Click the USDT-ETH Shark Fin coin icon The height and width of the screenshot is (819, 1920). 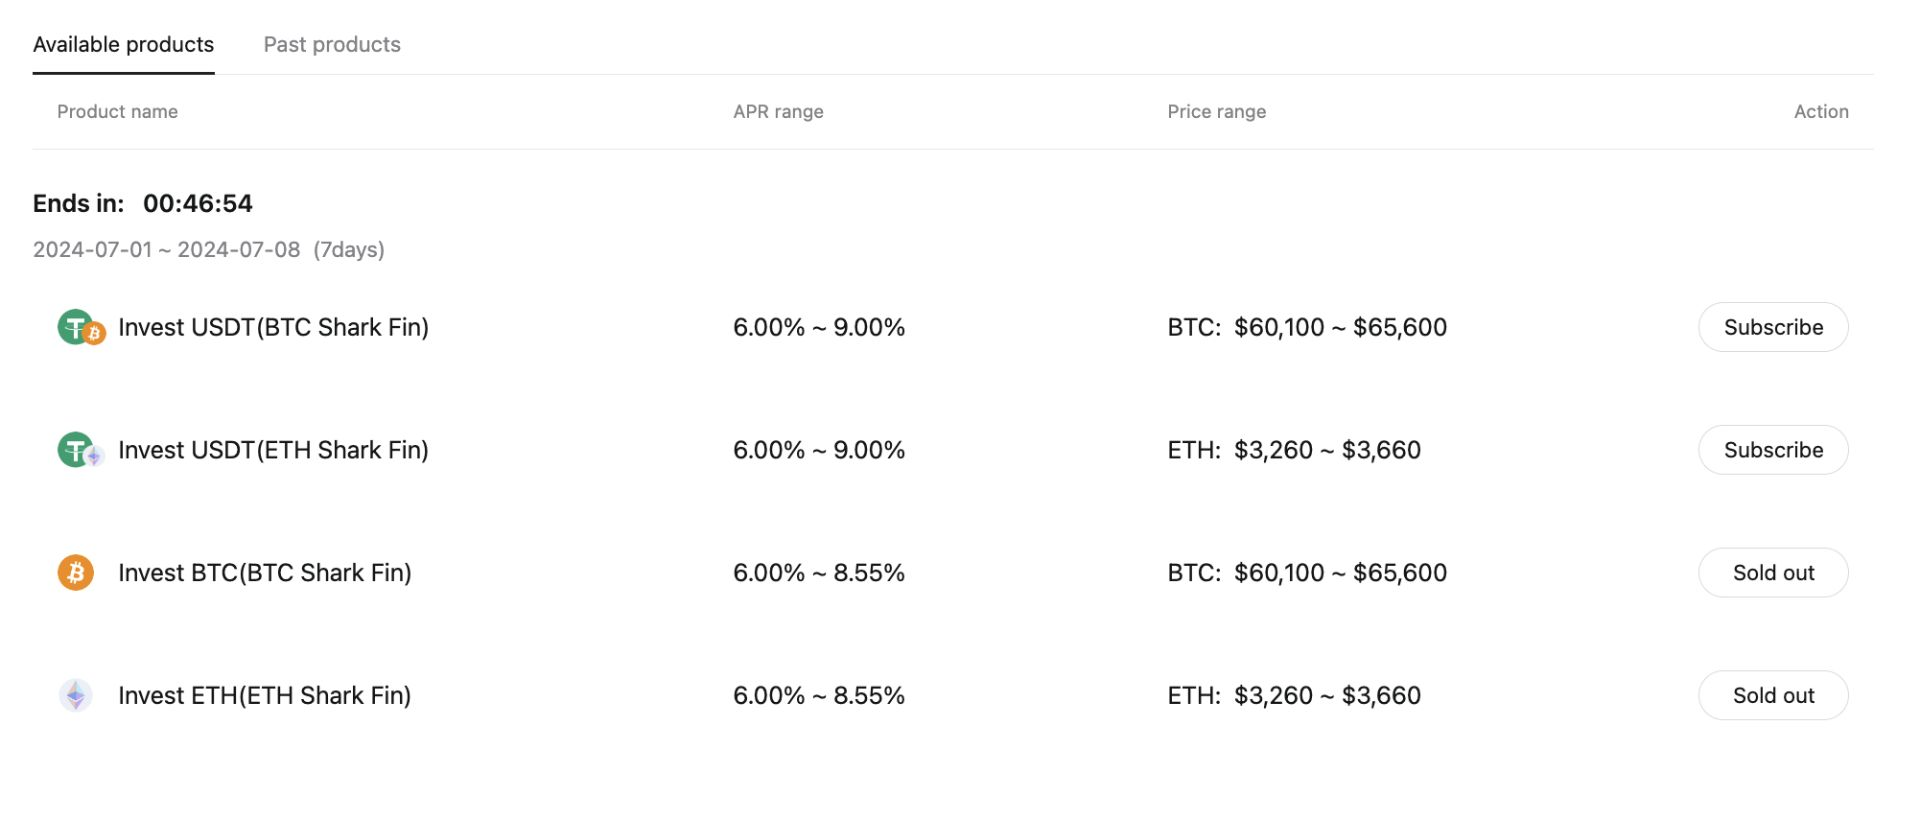point(81,450)
